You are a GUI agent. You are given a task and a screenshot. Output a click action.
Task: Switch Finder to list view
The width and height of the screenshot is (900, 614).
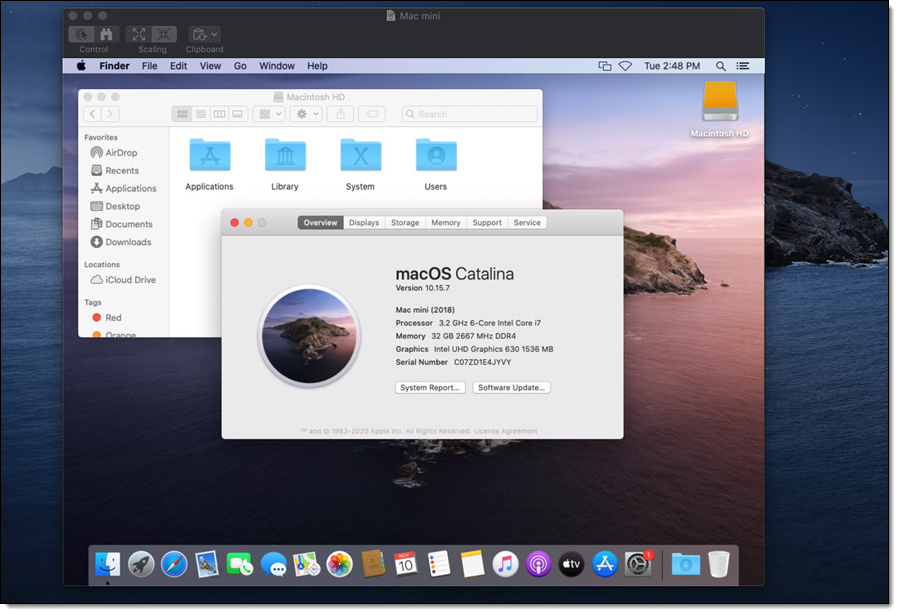click(201, 114)
